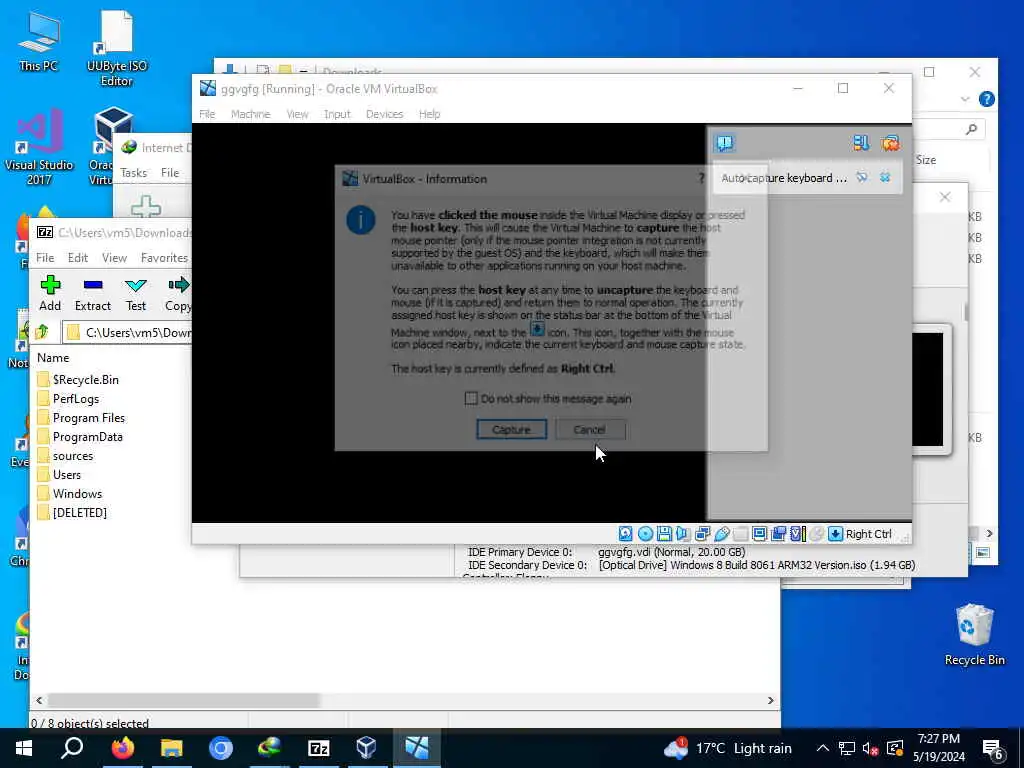Open the Visual Studio 2017 desktop shortcut

pos(39,147)
